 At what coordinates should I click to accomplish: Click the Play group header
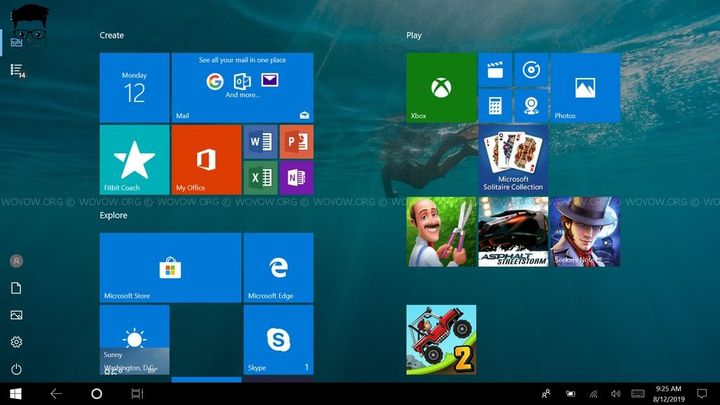414,35
